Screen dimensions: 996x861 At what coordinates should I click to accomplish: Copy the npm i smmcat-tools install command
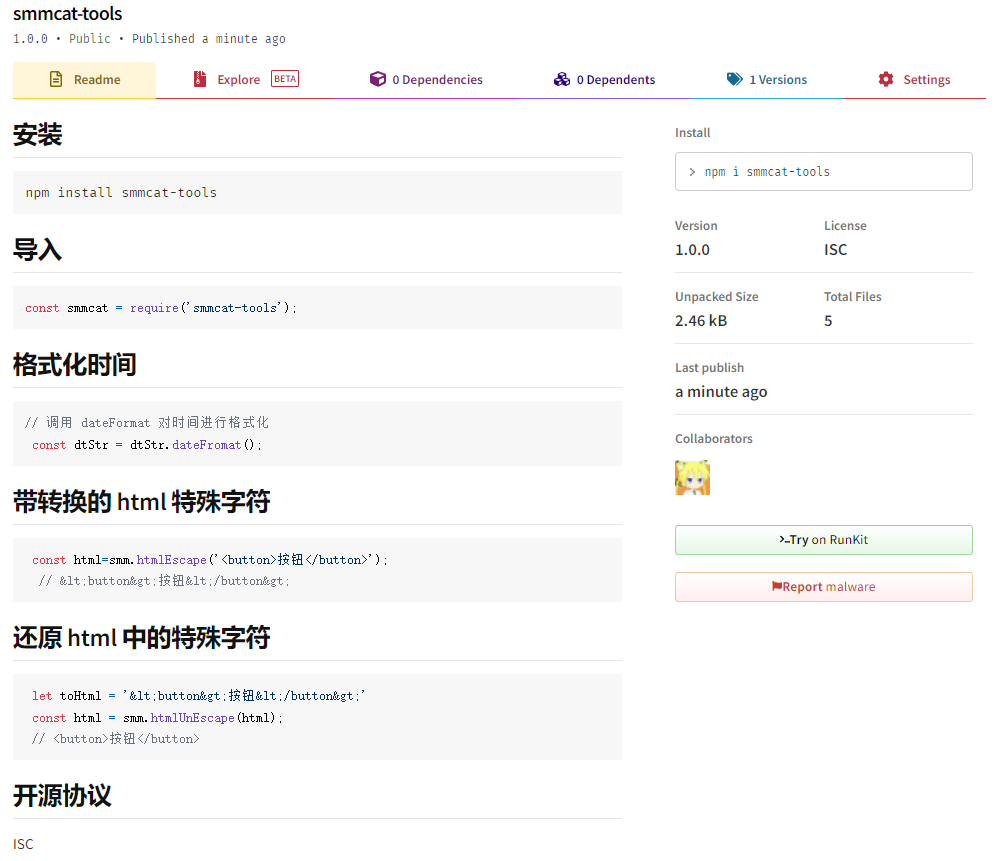[x=823, y=172]
